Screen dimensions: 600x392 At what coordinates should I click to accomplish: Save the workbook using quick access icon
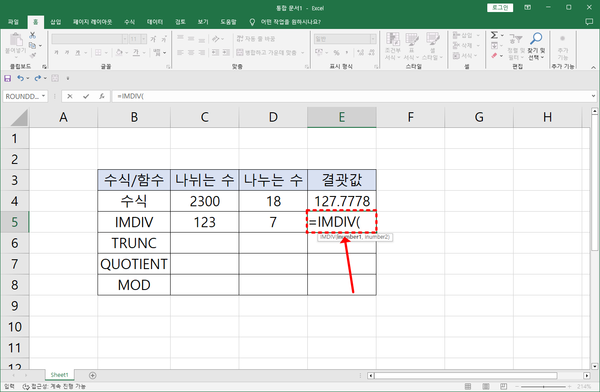pos(8,78)
